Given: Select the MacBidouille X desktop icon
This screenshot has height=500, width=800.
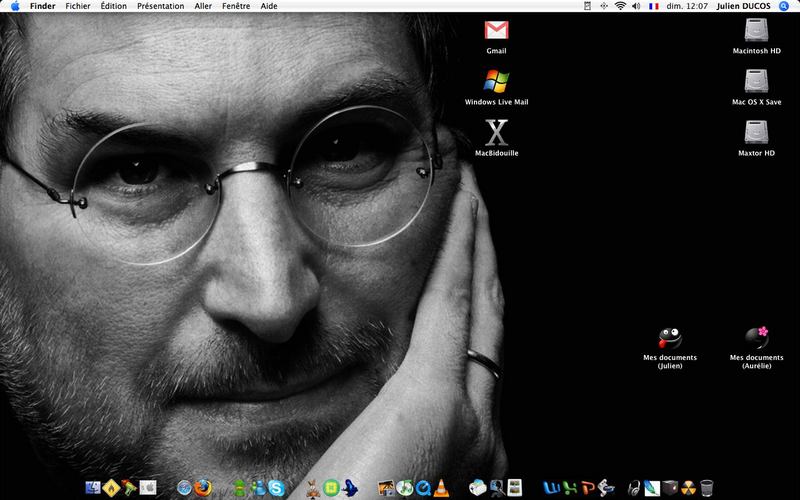Looking at the screenshot, I should pyautogui.click(x=496, y=133).
